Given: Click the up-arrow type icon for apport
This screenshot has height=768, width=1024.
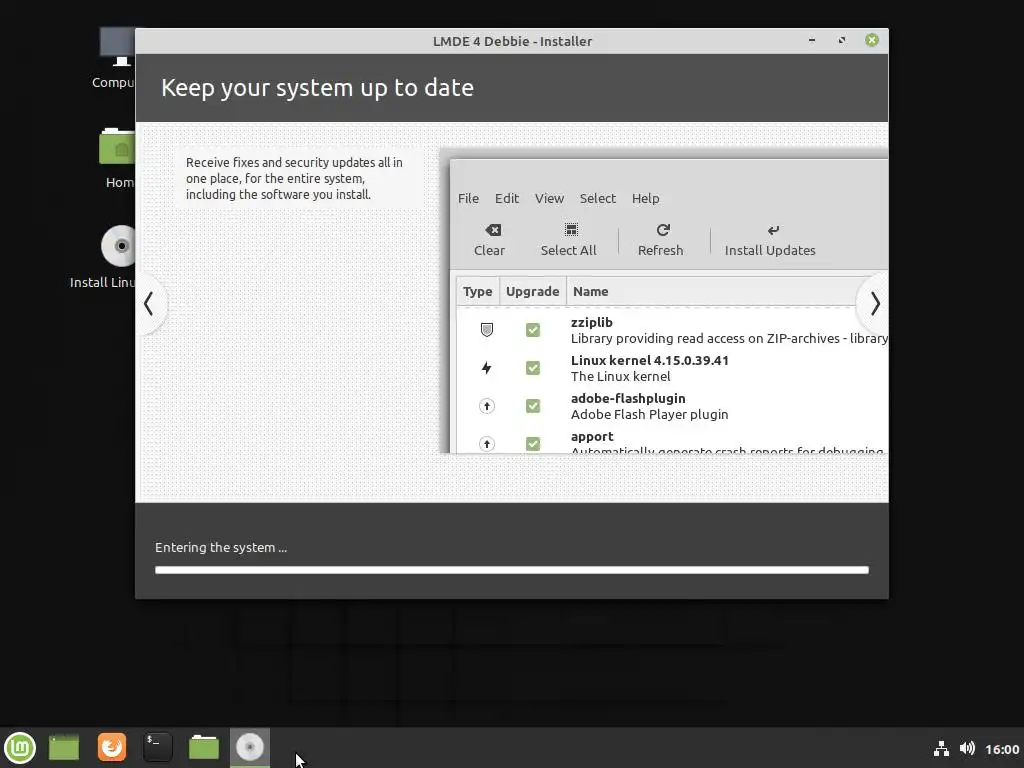Looking at the screenshot, I should (487, 444).
